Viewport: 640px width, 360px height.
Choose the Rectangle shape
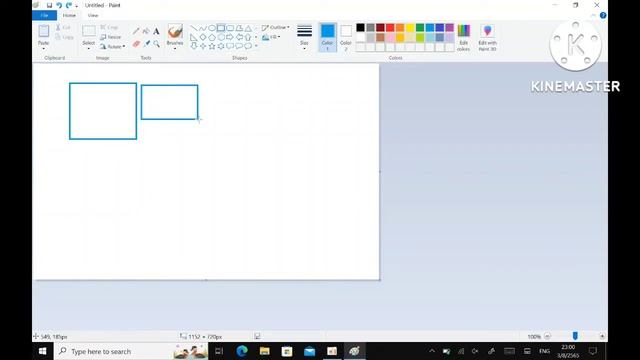click(x=221, y=28)
